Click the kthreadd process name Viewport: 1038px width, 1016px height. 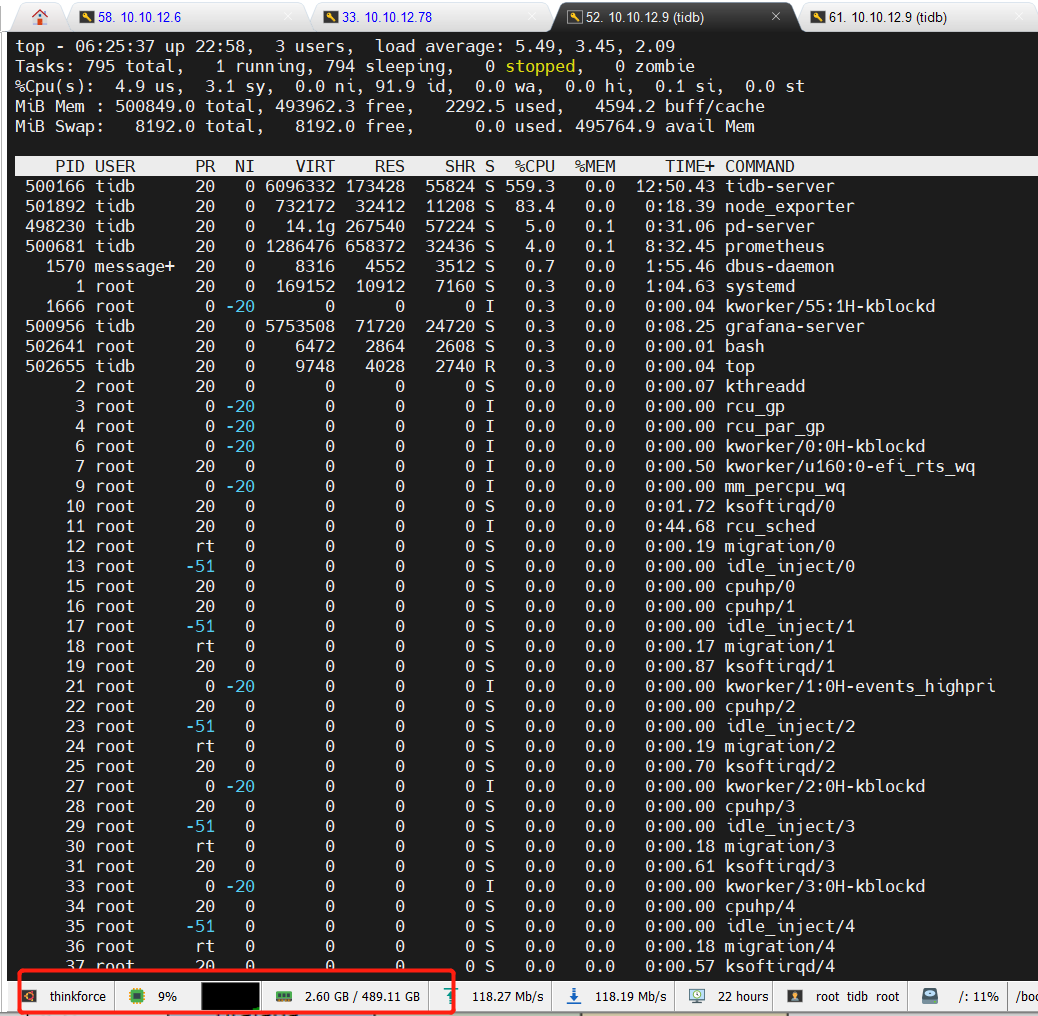[x=765, y=386]
